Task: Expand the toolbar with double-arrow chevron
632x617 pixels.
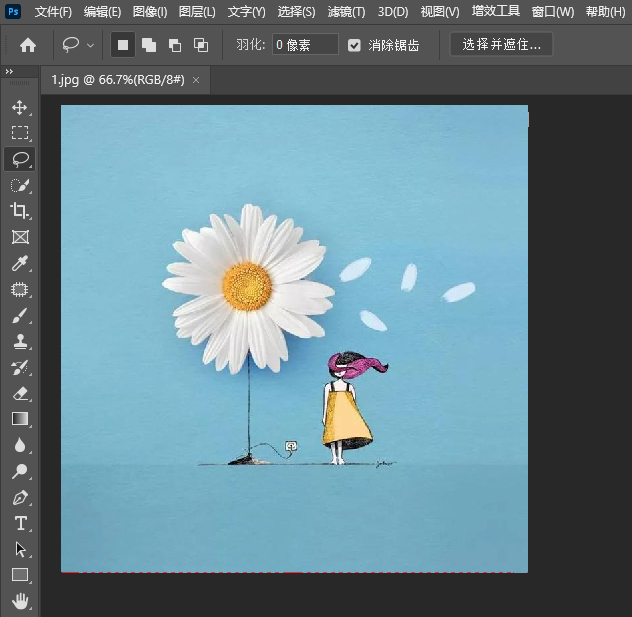Action: point(9,72)
